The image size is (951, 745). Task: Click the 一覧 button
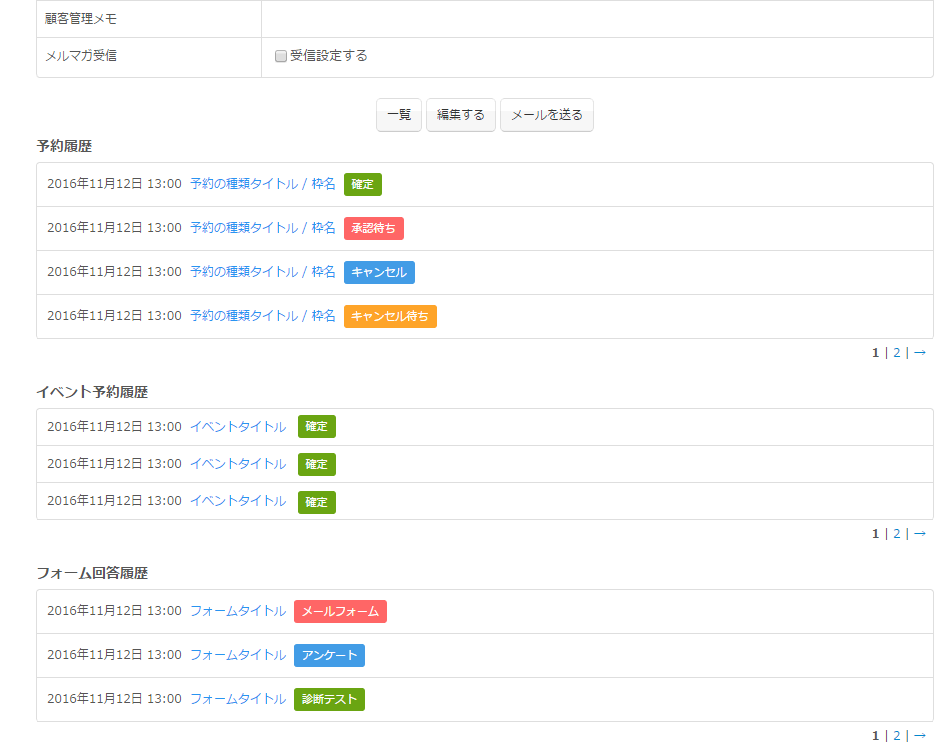coord(399,115)
